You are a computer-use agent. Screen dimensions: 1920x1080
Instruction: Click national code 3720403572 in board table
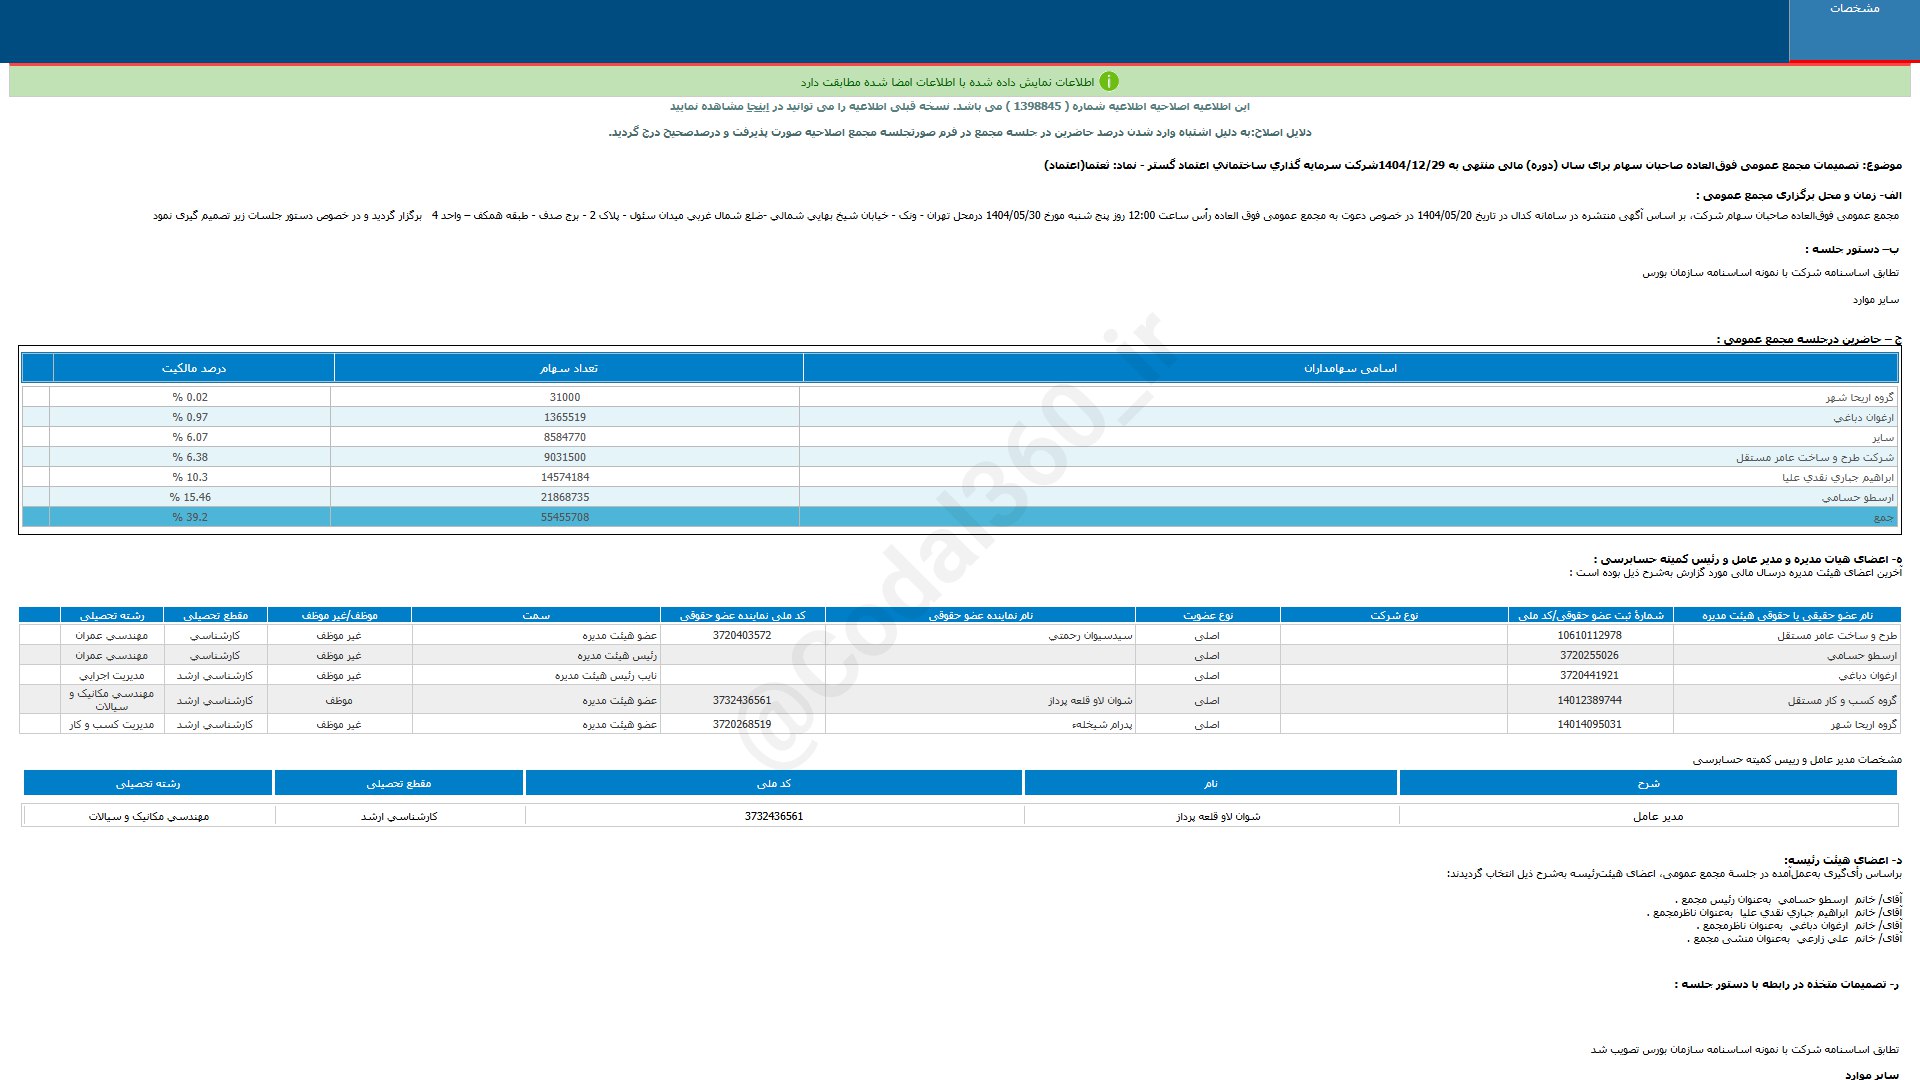coord(742,635)
